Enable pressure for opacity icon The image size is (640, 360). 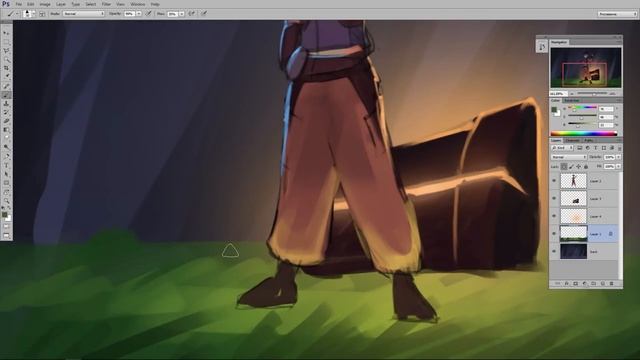click(149, 13)
